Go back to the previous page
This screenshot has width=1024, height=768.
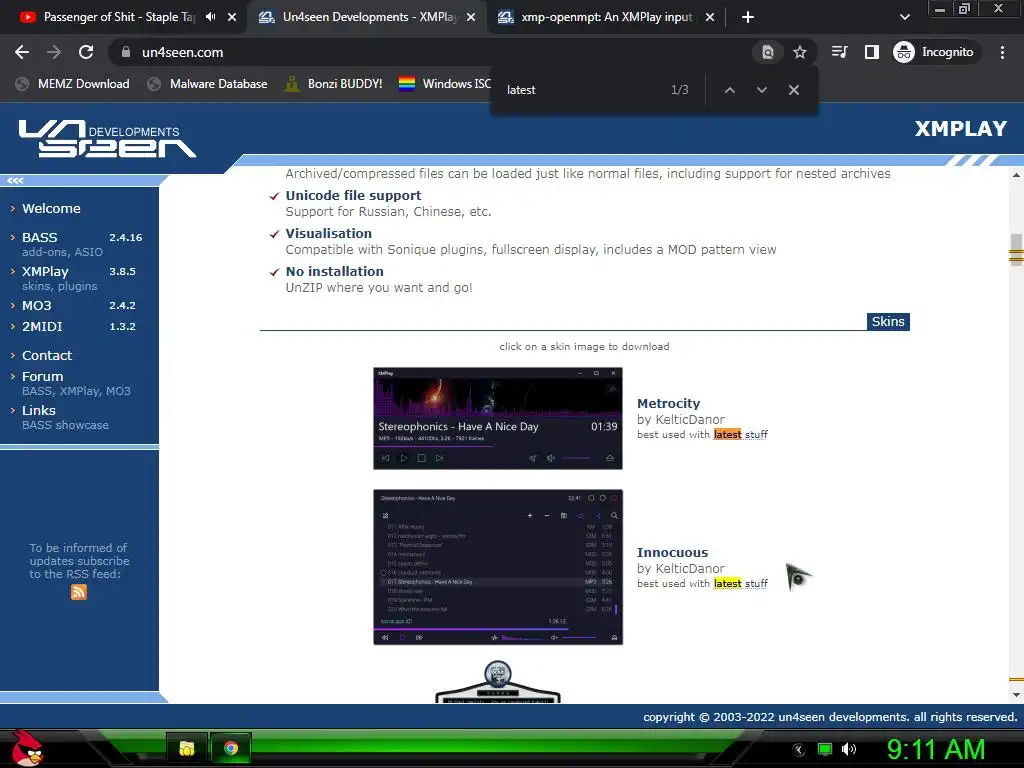coord(22,52)
